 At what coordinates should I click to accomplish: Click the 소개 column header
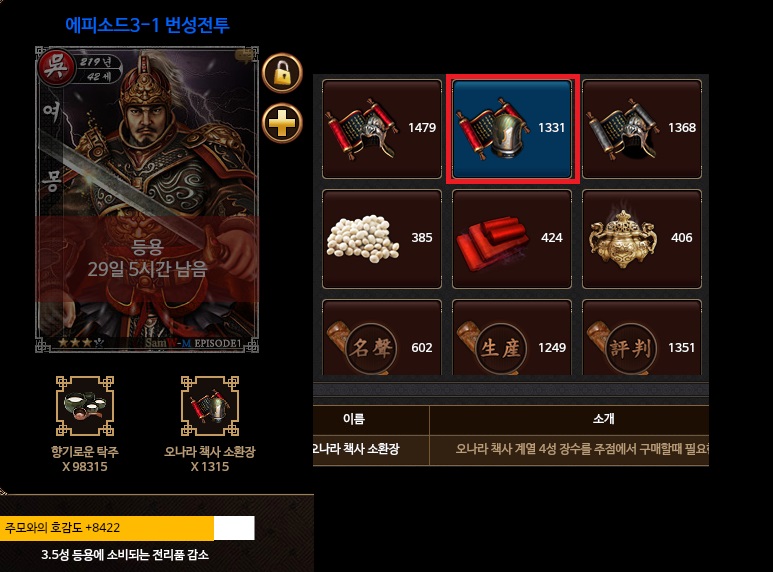[603, 419]
